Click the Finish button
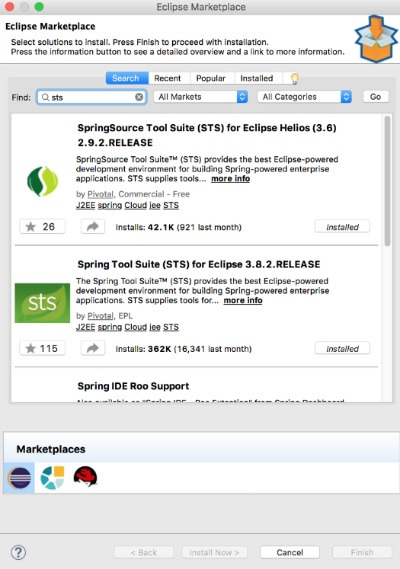400x569 pixels. 362,552
